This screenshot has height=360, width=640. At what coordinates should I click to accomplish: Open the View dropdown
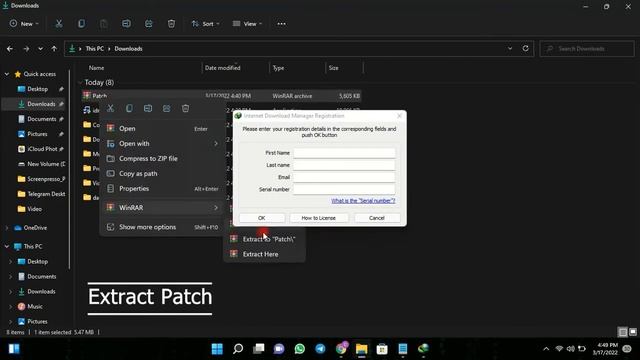(x=247, y=24)
